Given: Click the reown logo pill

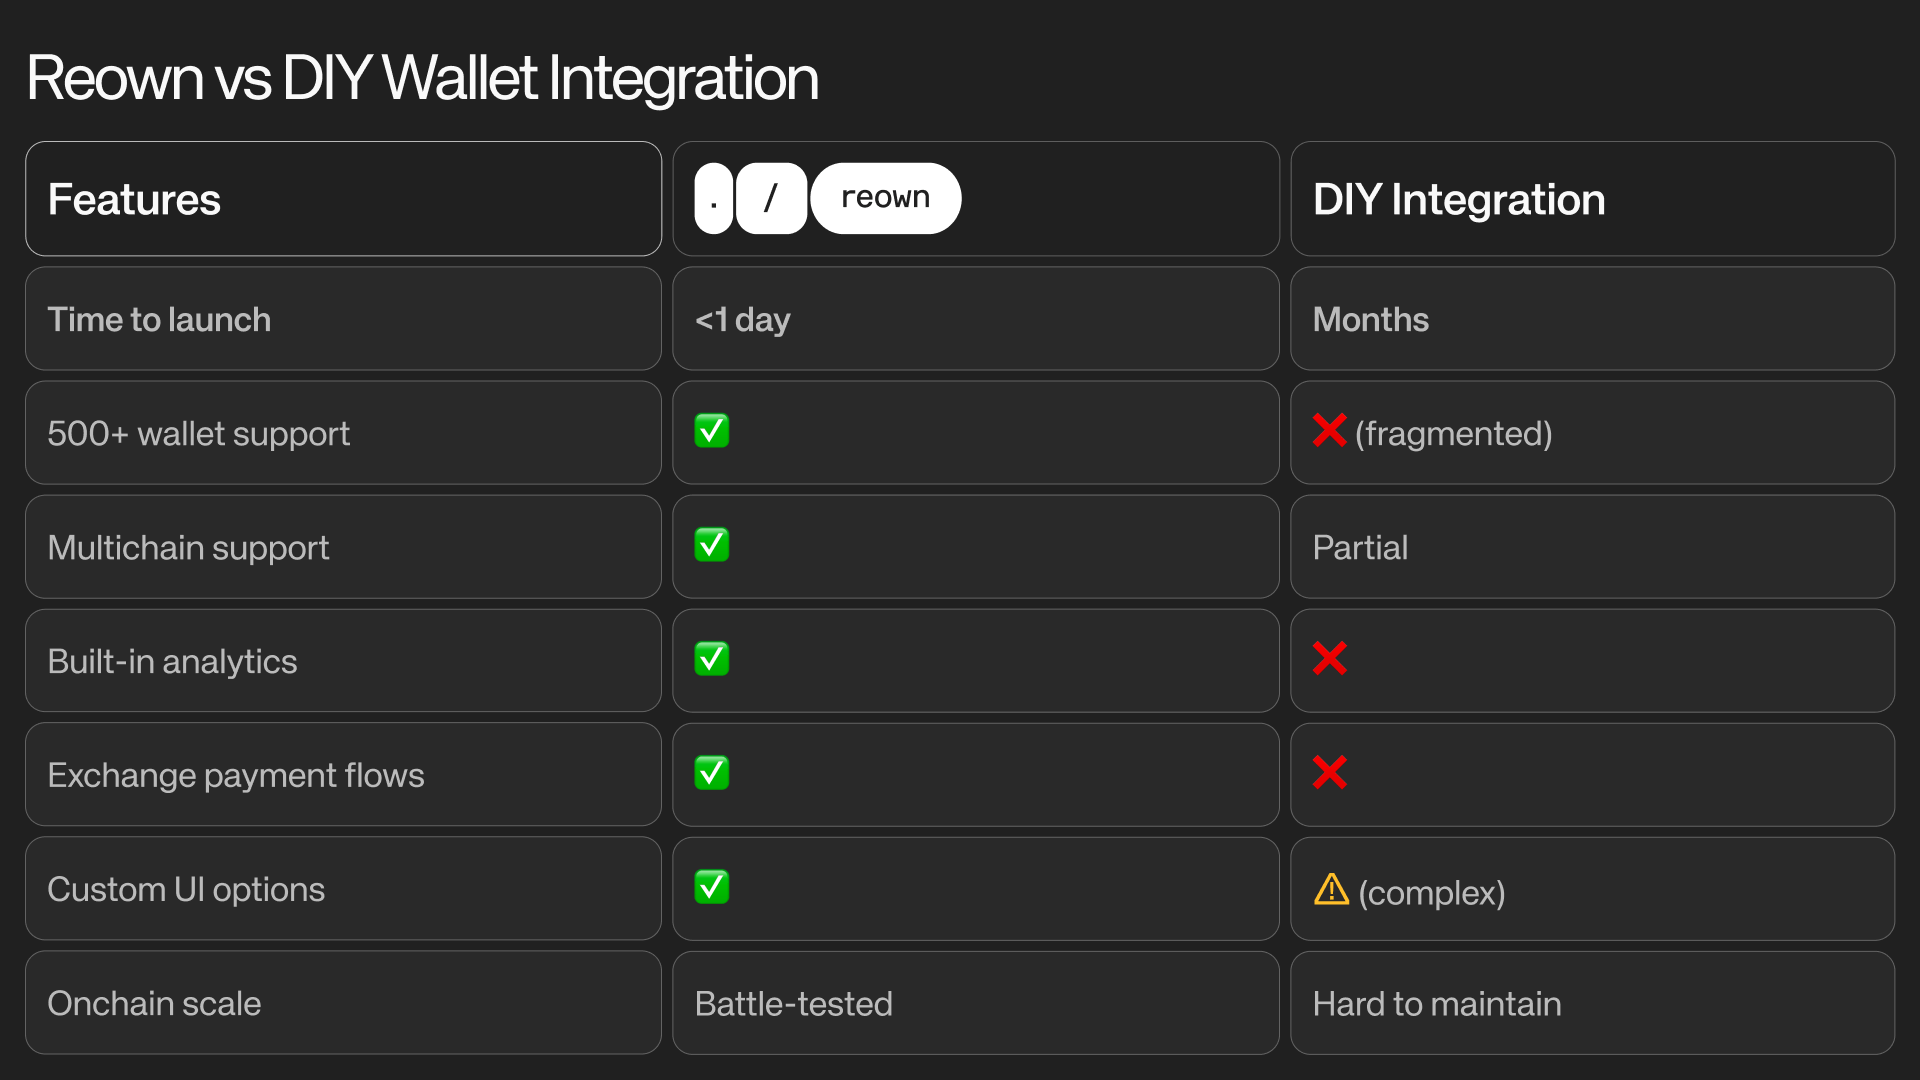Looking at the screenshot, I should tap(885, 198).
